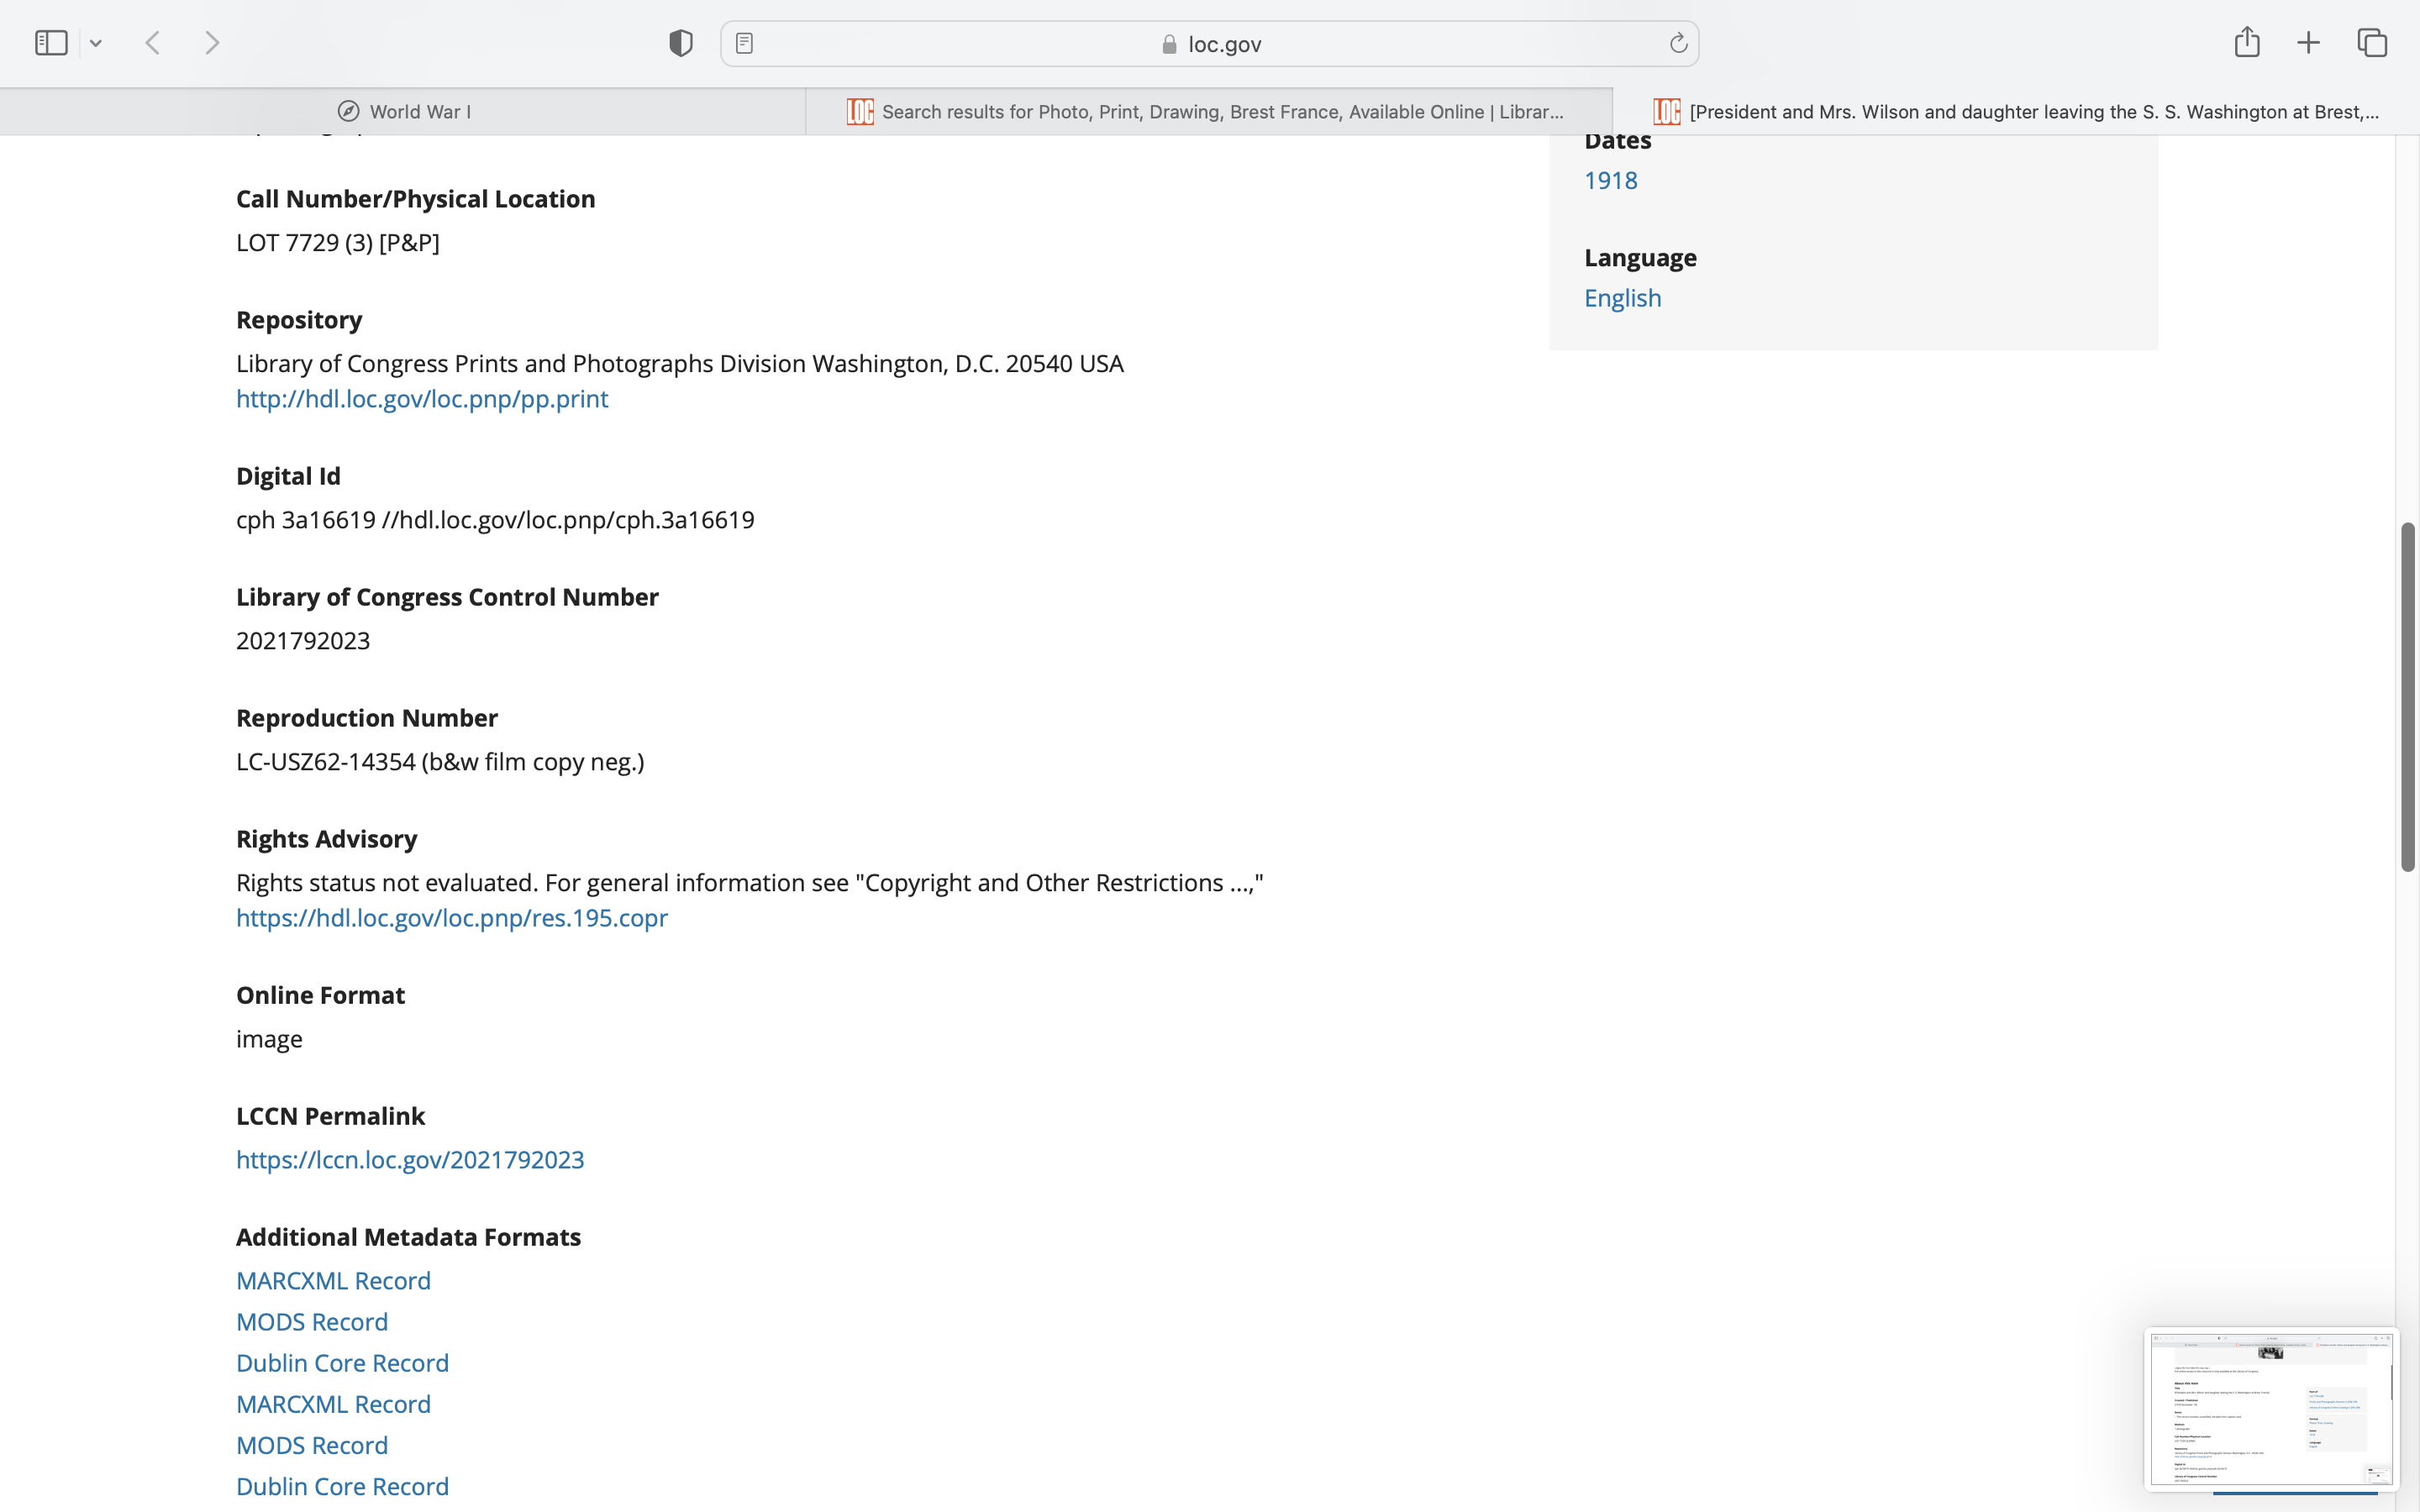Toggle the Safari sidebar icon
The width and height of the screenshot is (2420, 1512).
[51, 43]
